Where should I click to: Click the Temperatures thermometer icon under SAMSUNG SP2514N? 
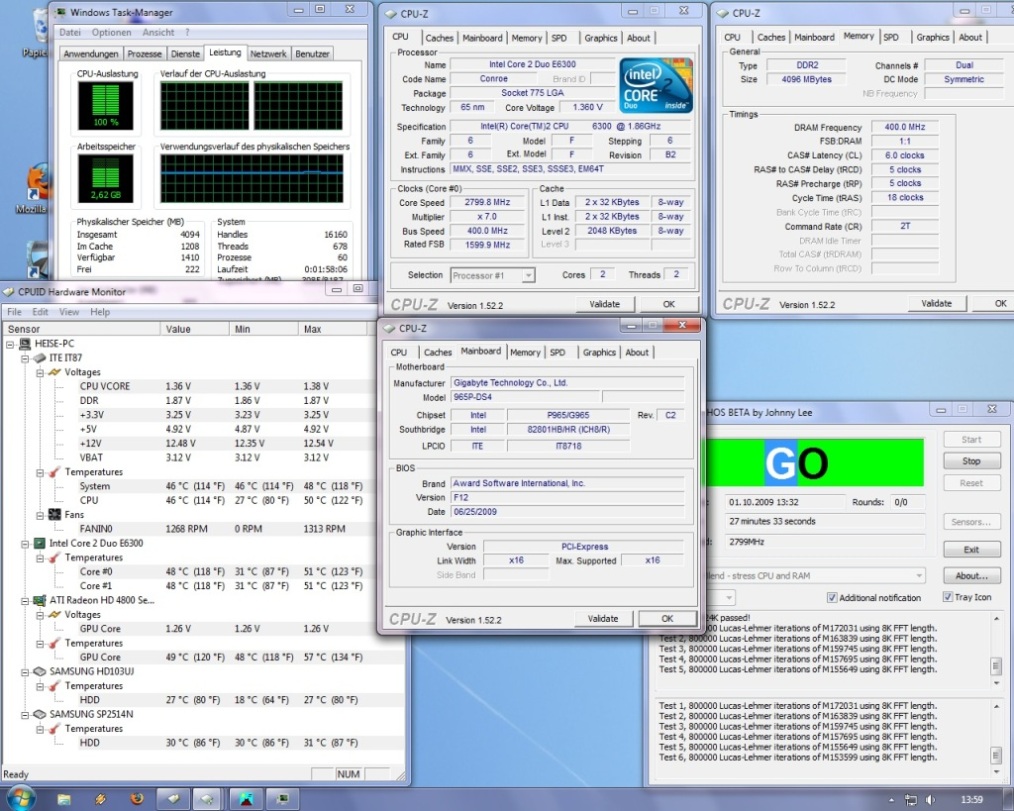(54, 728)
